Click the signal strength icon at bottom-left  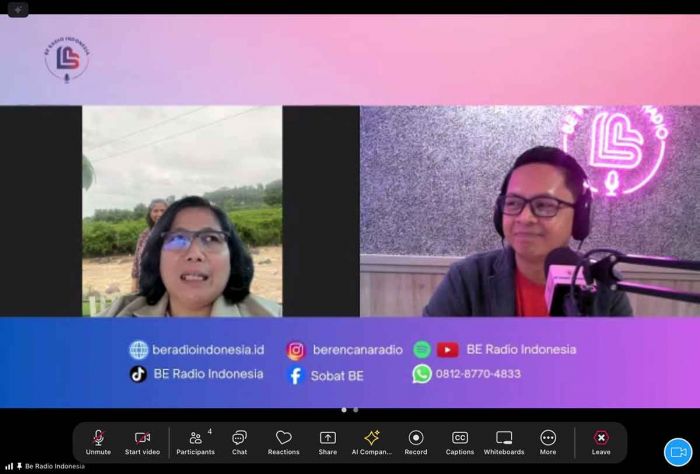(x=9, y=466)
